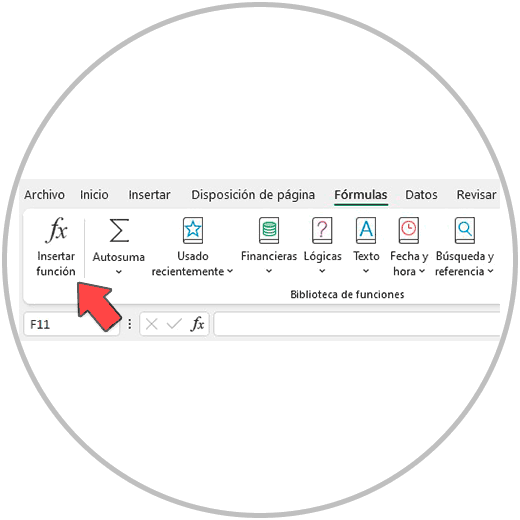Image resolution: width=520 pixels, height=520 pixels.
Task: Click the Name Box showing F11
Action: (71, 324)
